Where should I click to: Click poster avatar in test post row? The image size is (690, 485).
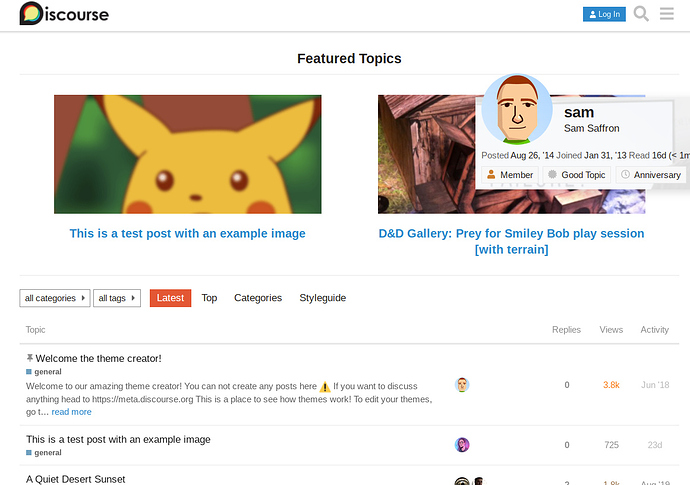point(462,445)
